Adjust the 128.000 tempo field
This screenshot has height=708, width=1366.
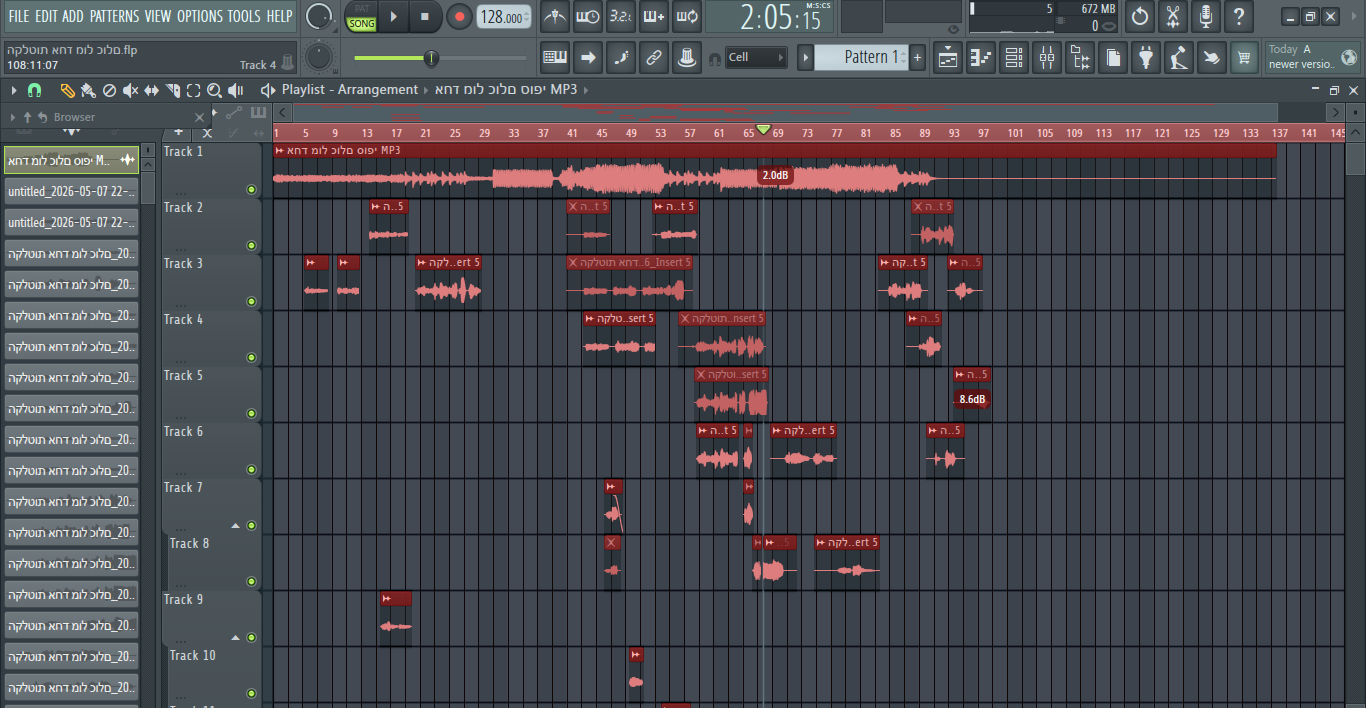tap(504, 17)
